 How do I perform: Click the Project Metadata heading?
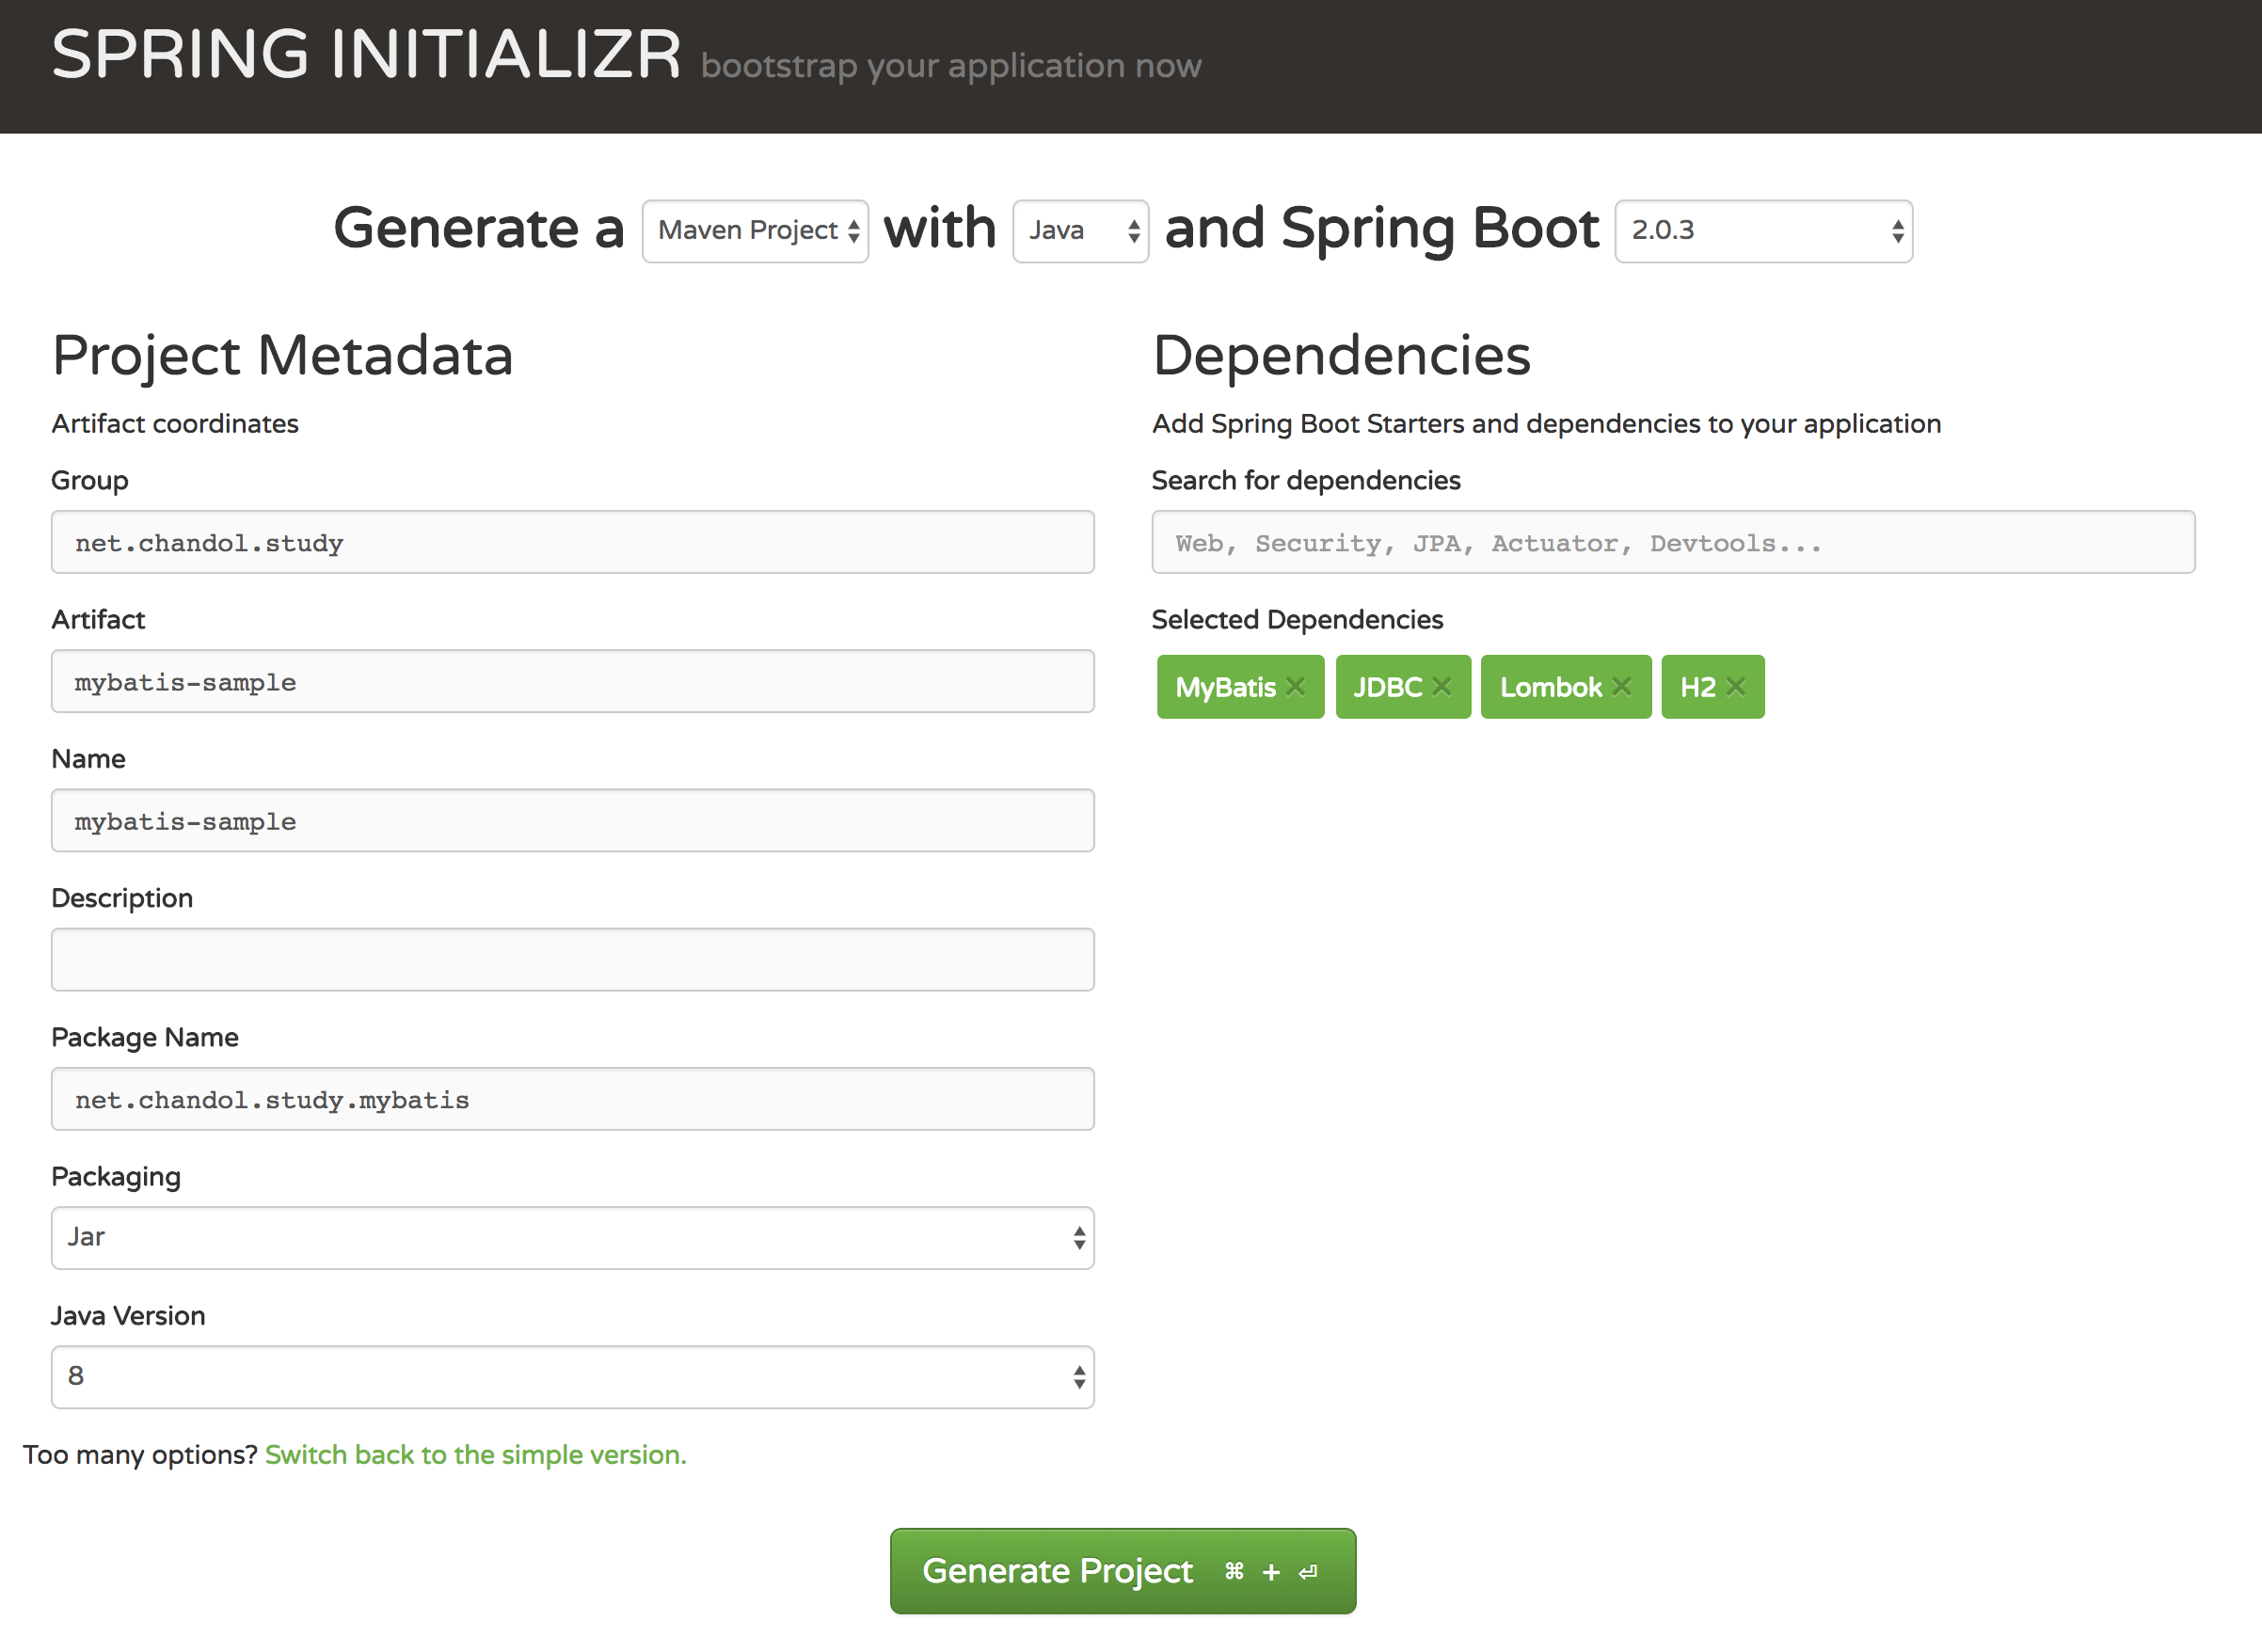[282, 356]
